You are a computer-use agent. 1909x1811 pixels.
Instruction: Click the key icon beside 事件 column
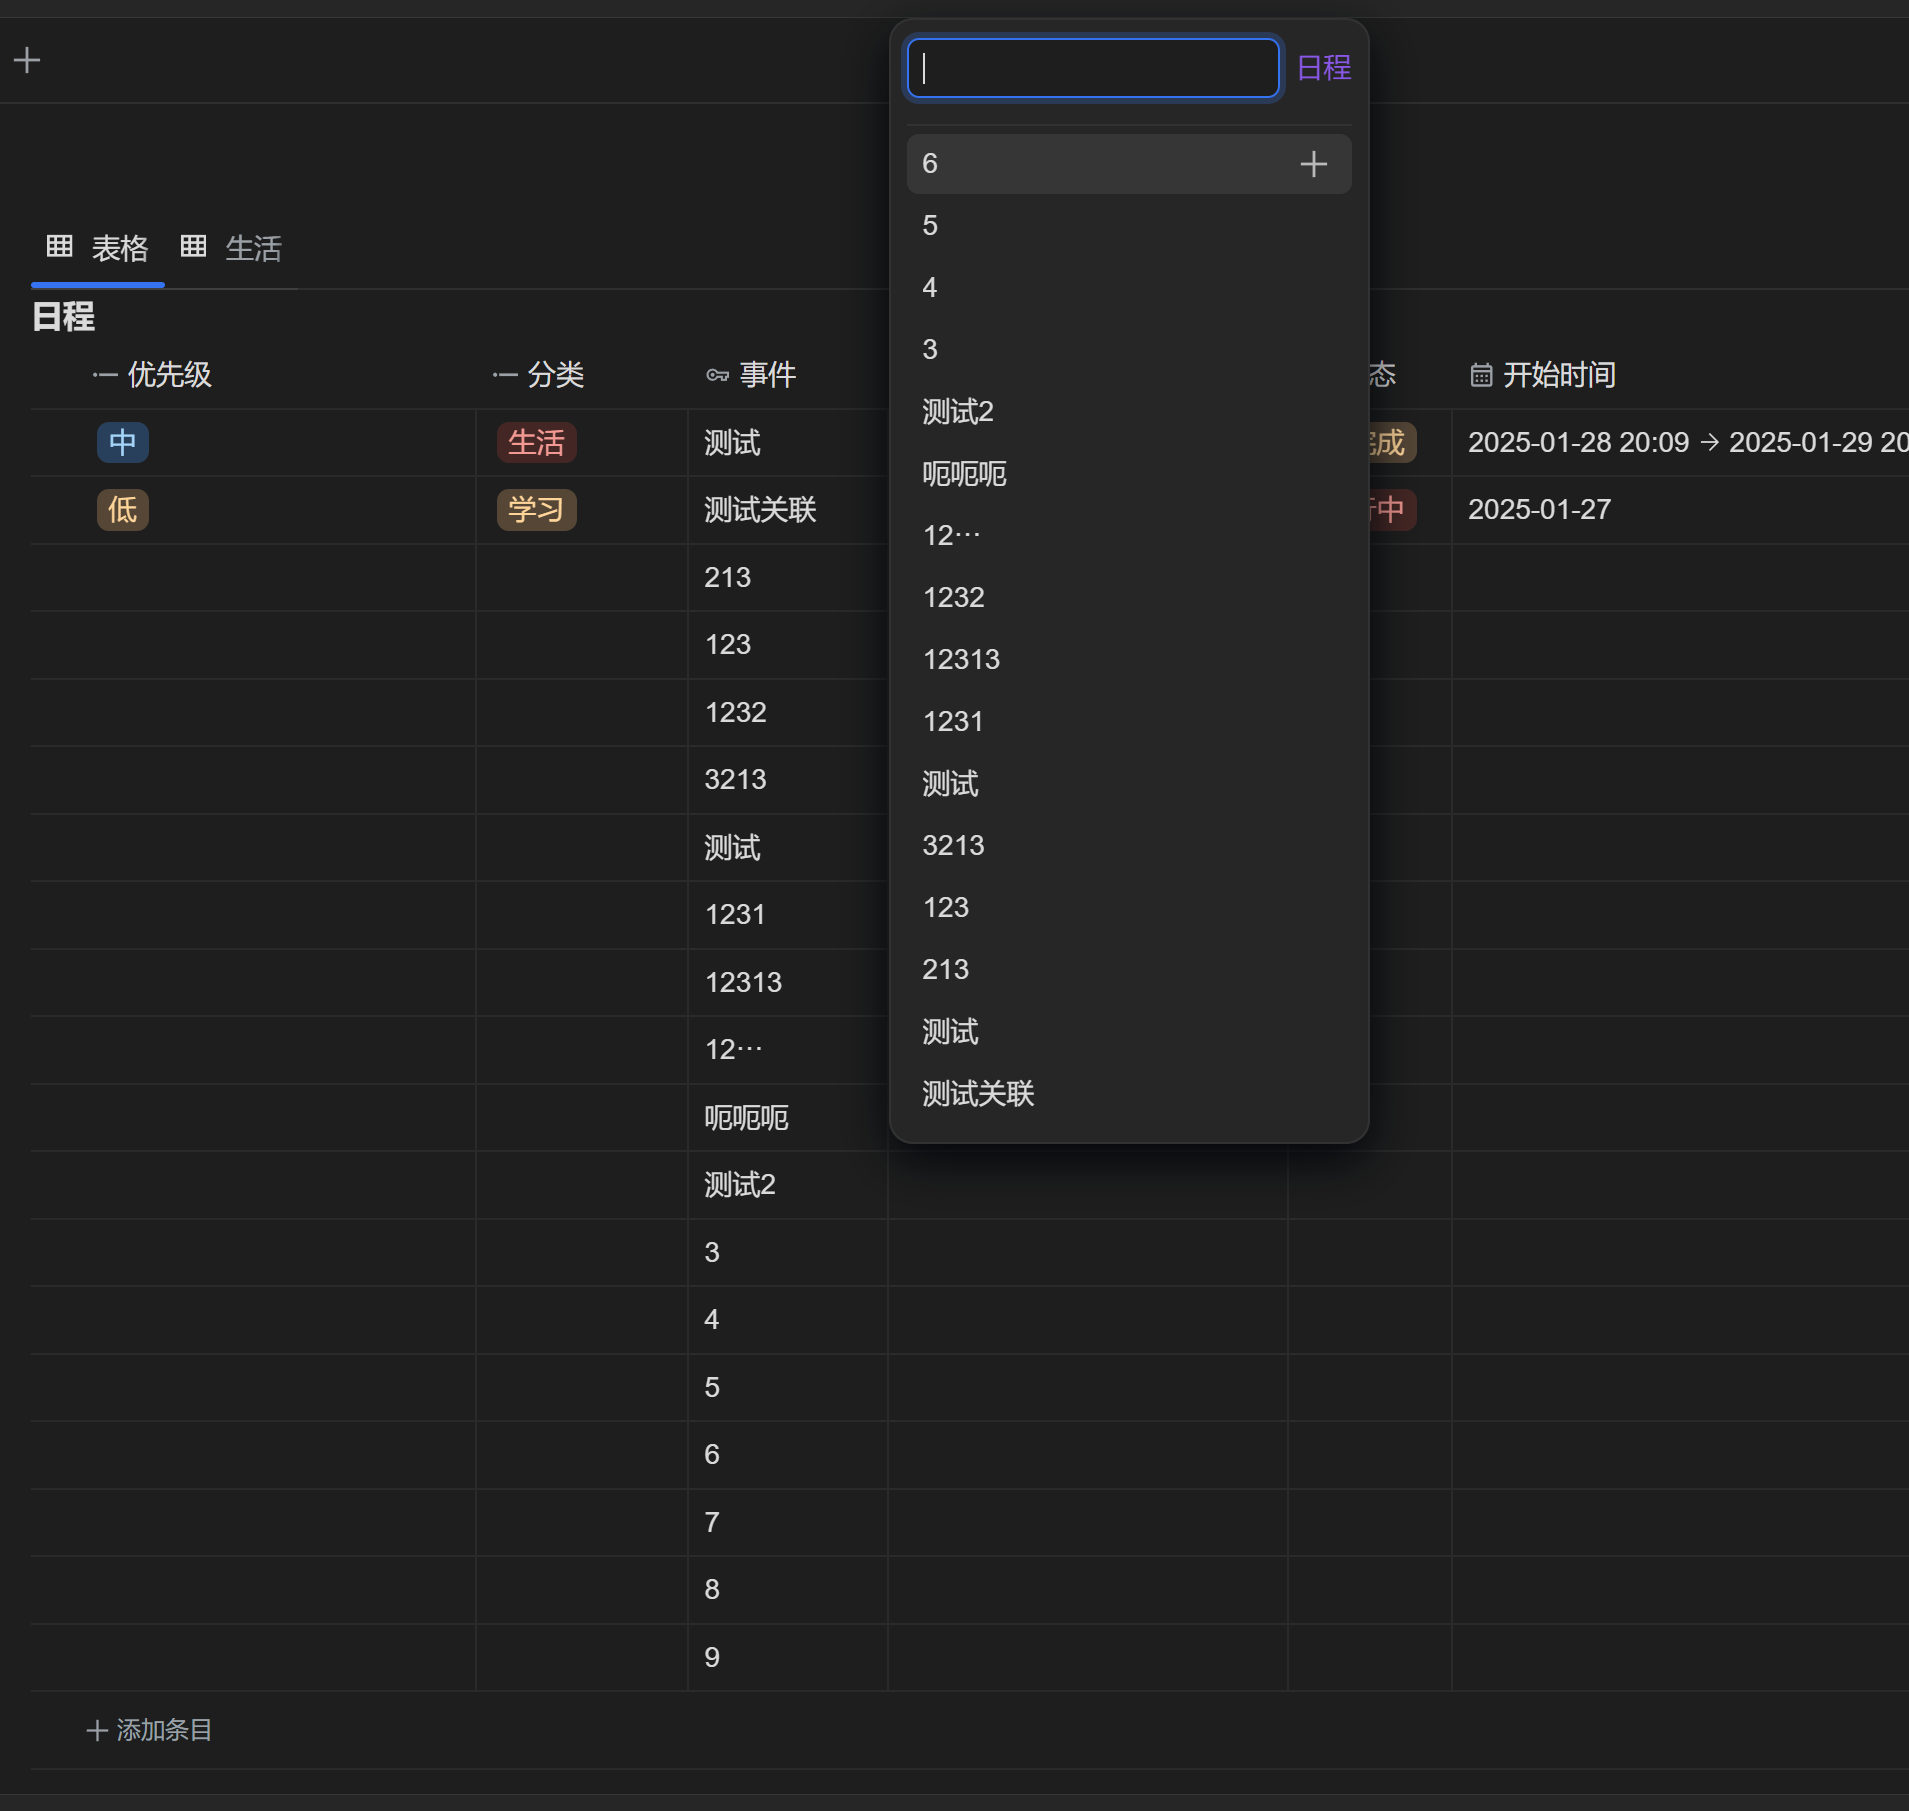click(717, 375)
